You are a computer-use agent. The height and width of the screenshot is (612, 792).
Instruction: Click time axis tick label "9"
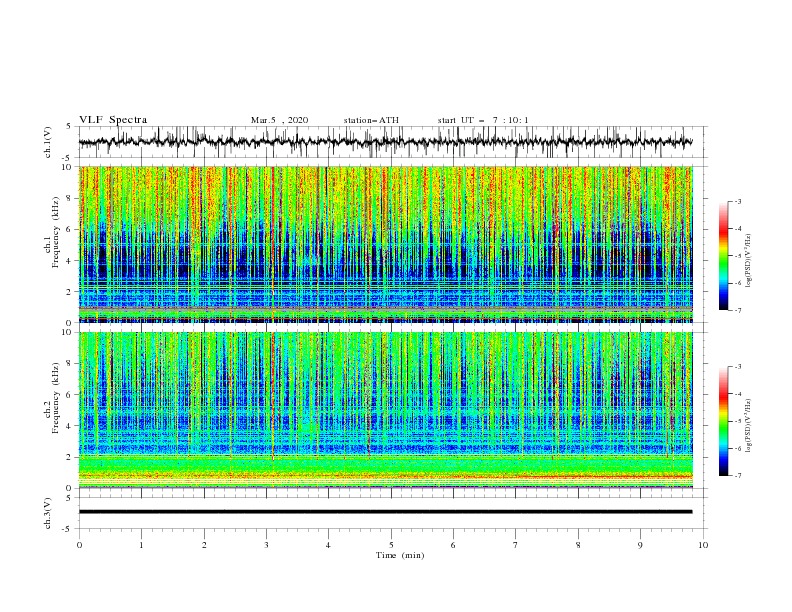(x=640, y=545)
